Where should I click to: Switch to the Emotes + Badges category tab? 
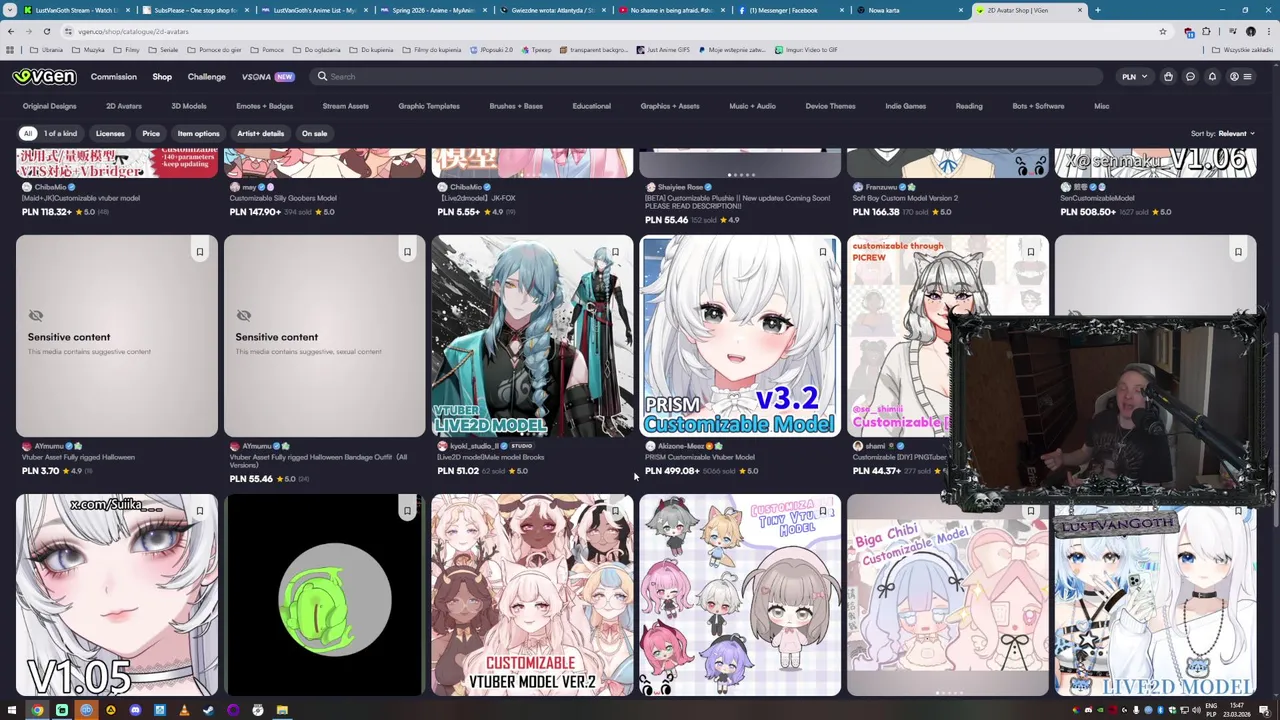point(264,106)
